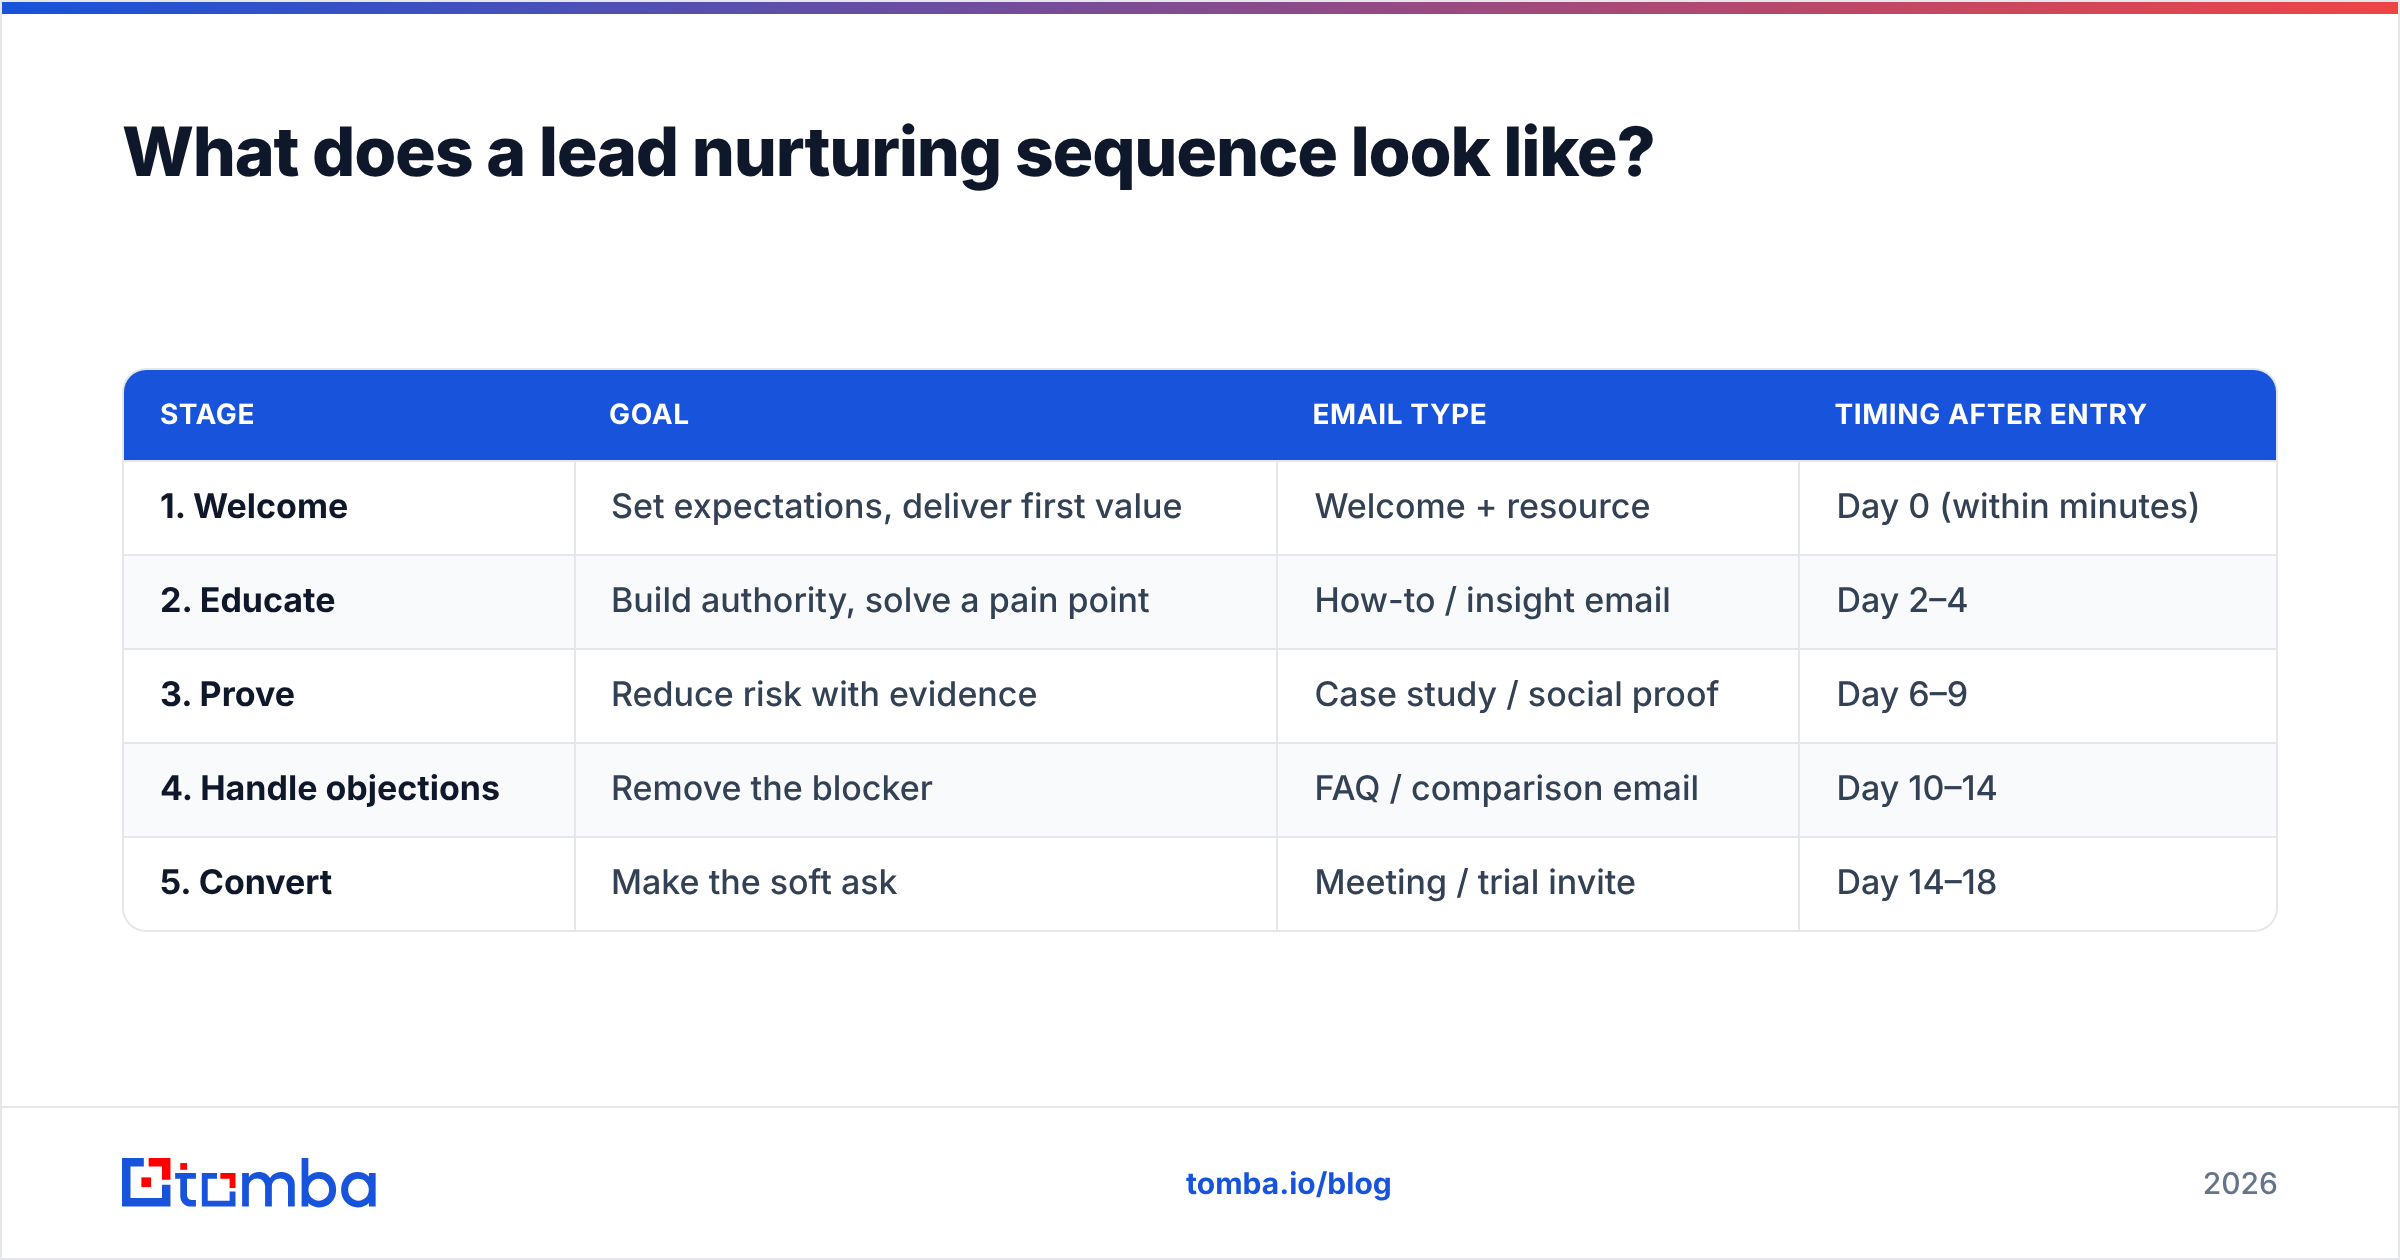Select the TIMING AFTER ENTRY column header
Screen dimensions: 2400x1260
click(1990, 415)
